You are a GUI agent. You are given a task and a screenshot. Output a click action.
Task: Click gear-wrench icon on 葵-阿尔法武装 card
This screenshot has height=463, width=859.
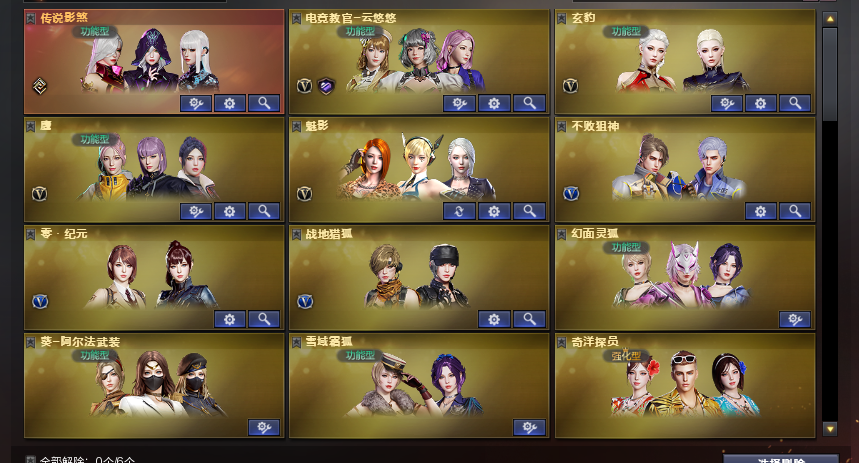[x=264, y=427]
